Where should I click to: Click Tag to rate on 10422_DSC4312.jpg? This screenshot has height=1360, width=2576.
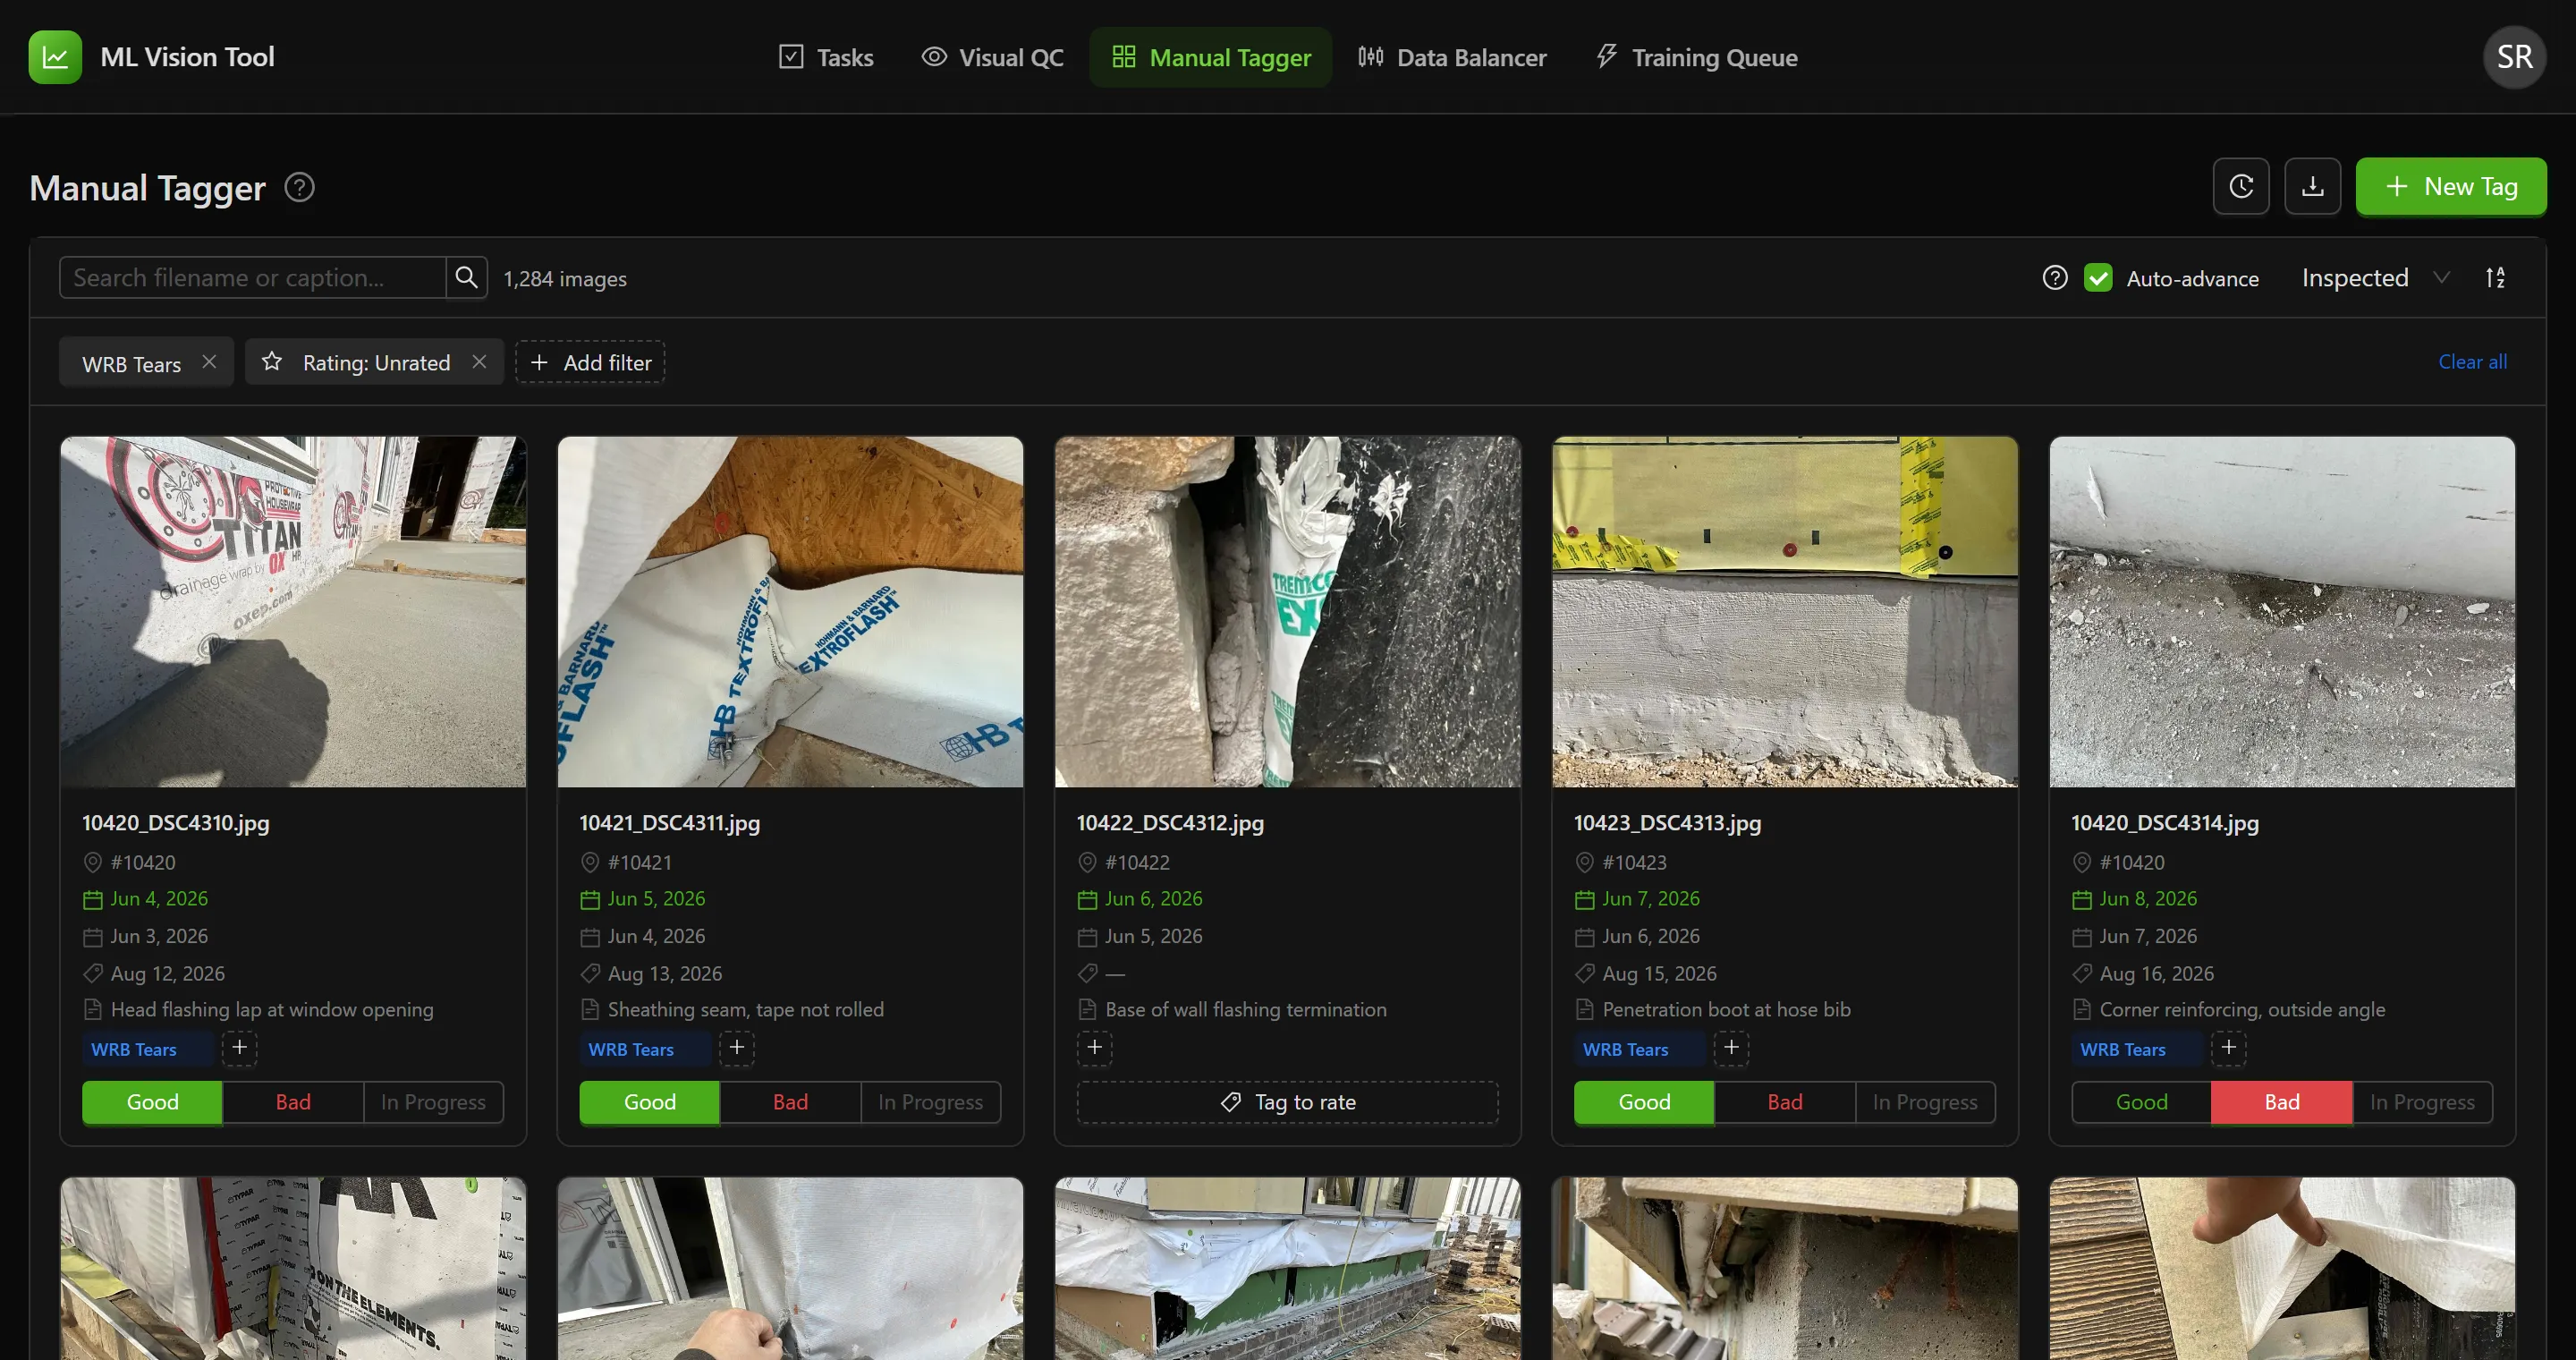click(x=1287, y=1102)
